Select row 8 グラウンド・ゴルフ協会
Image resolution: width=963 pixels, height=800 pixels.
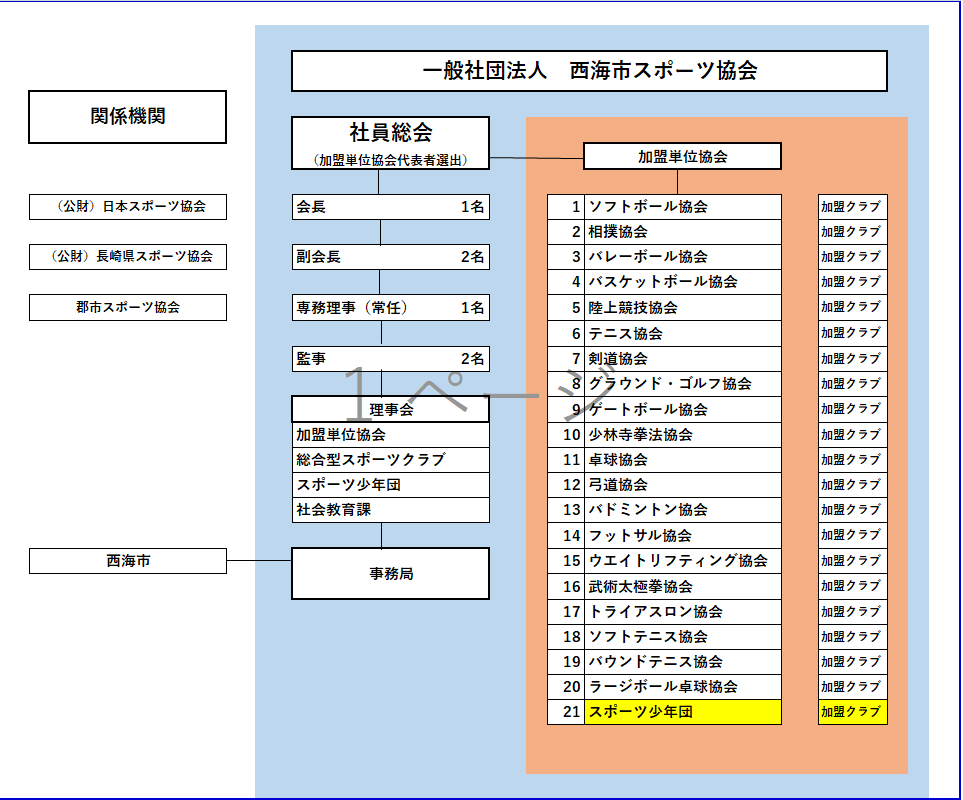click(665, 384)
